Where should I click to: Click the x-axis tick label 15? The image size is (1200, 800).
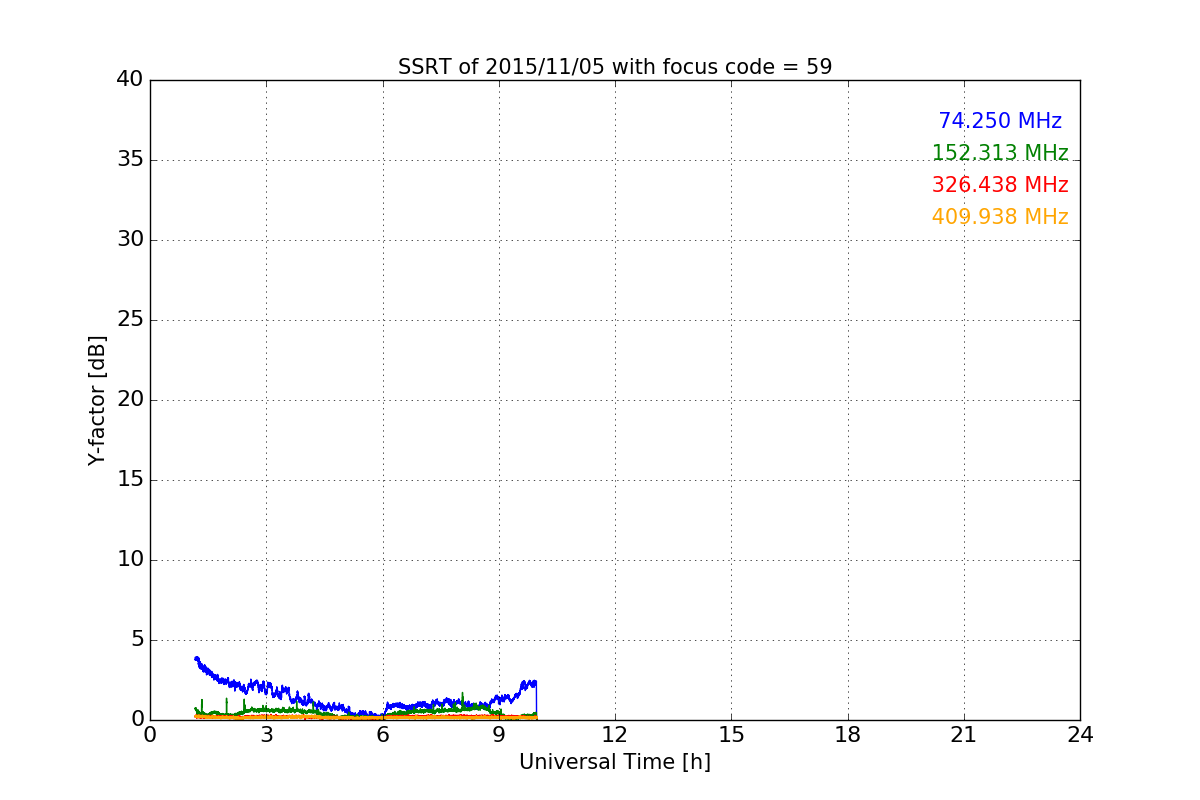click(731, 735)
